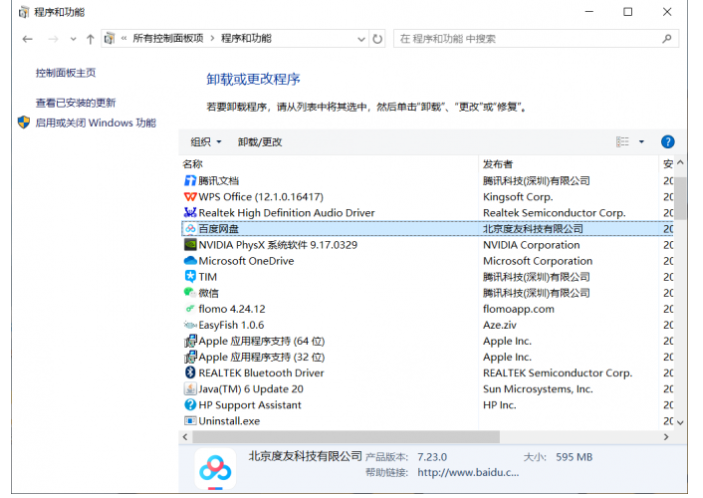Click the NVIDIA PhysX icon
The image size is (703, 498).
click(190, 245)
